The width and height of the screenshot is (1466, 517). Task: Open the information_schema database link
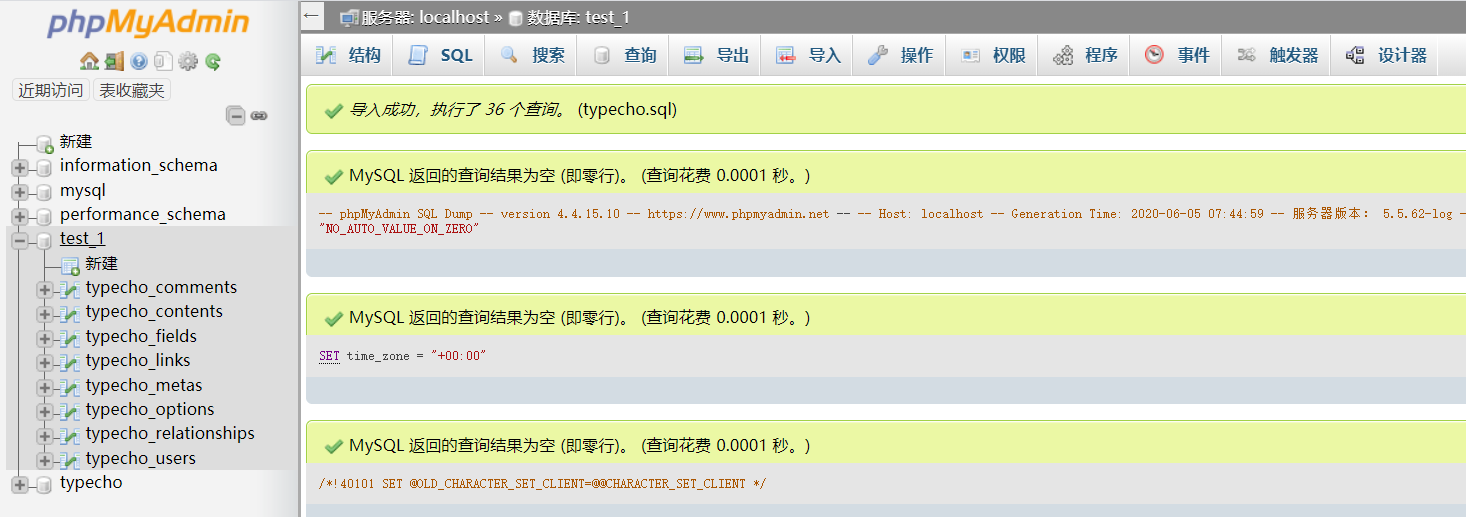(x=138, y=166)
